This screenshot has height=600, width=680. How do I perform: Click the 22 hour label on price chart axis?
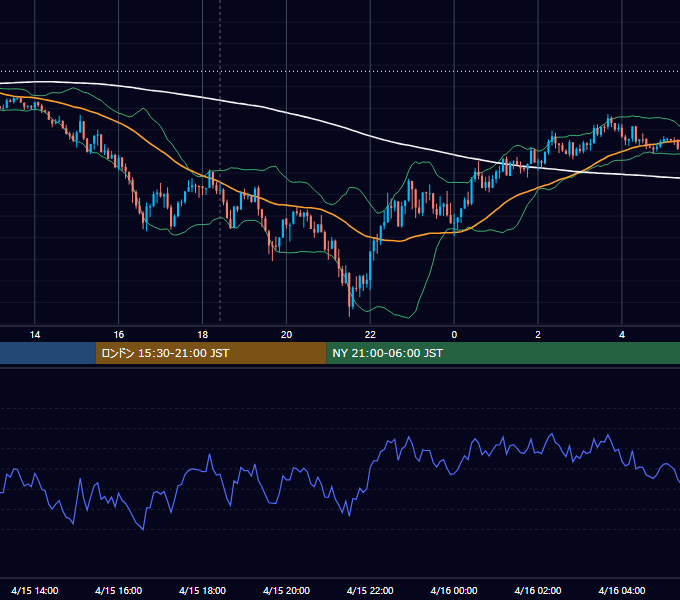click(x=370, y=335)
